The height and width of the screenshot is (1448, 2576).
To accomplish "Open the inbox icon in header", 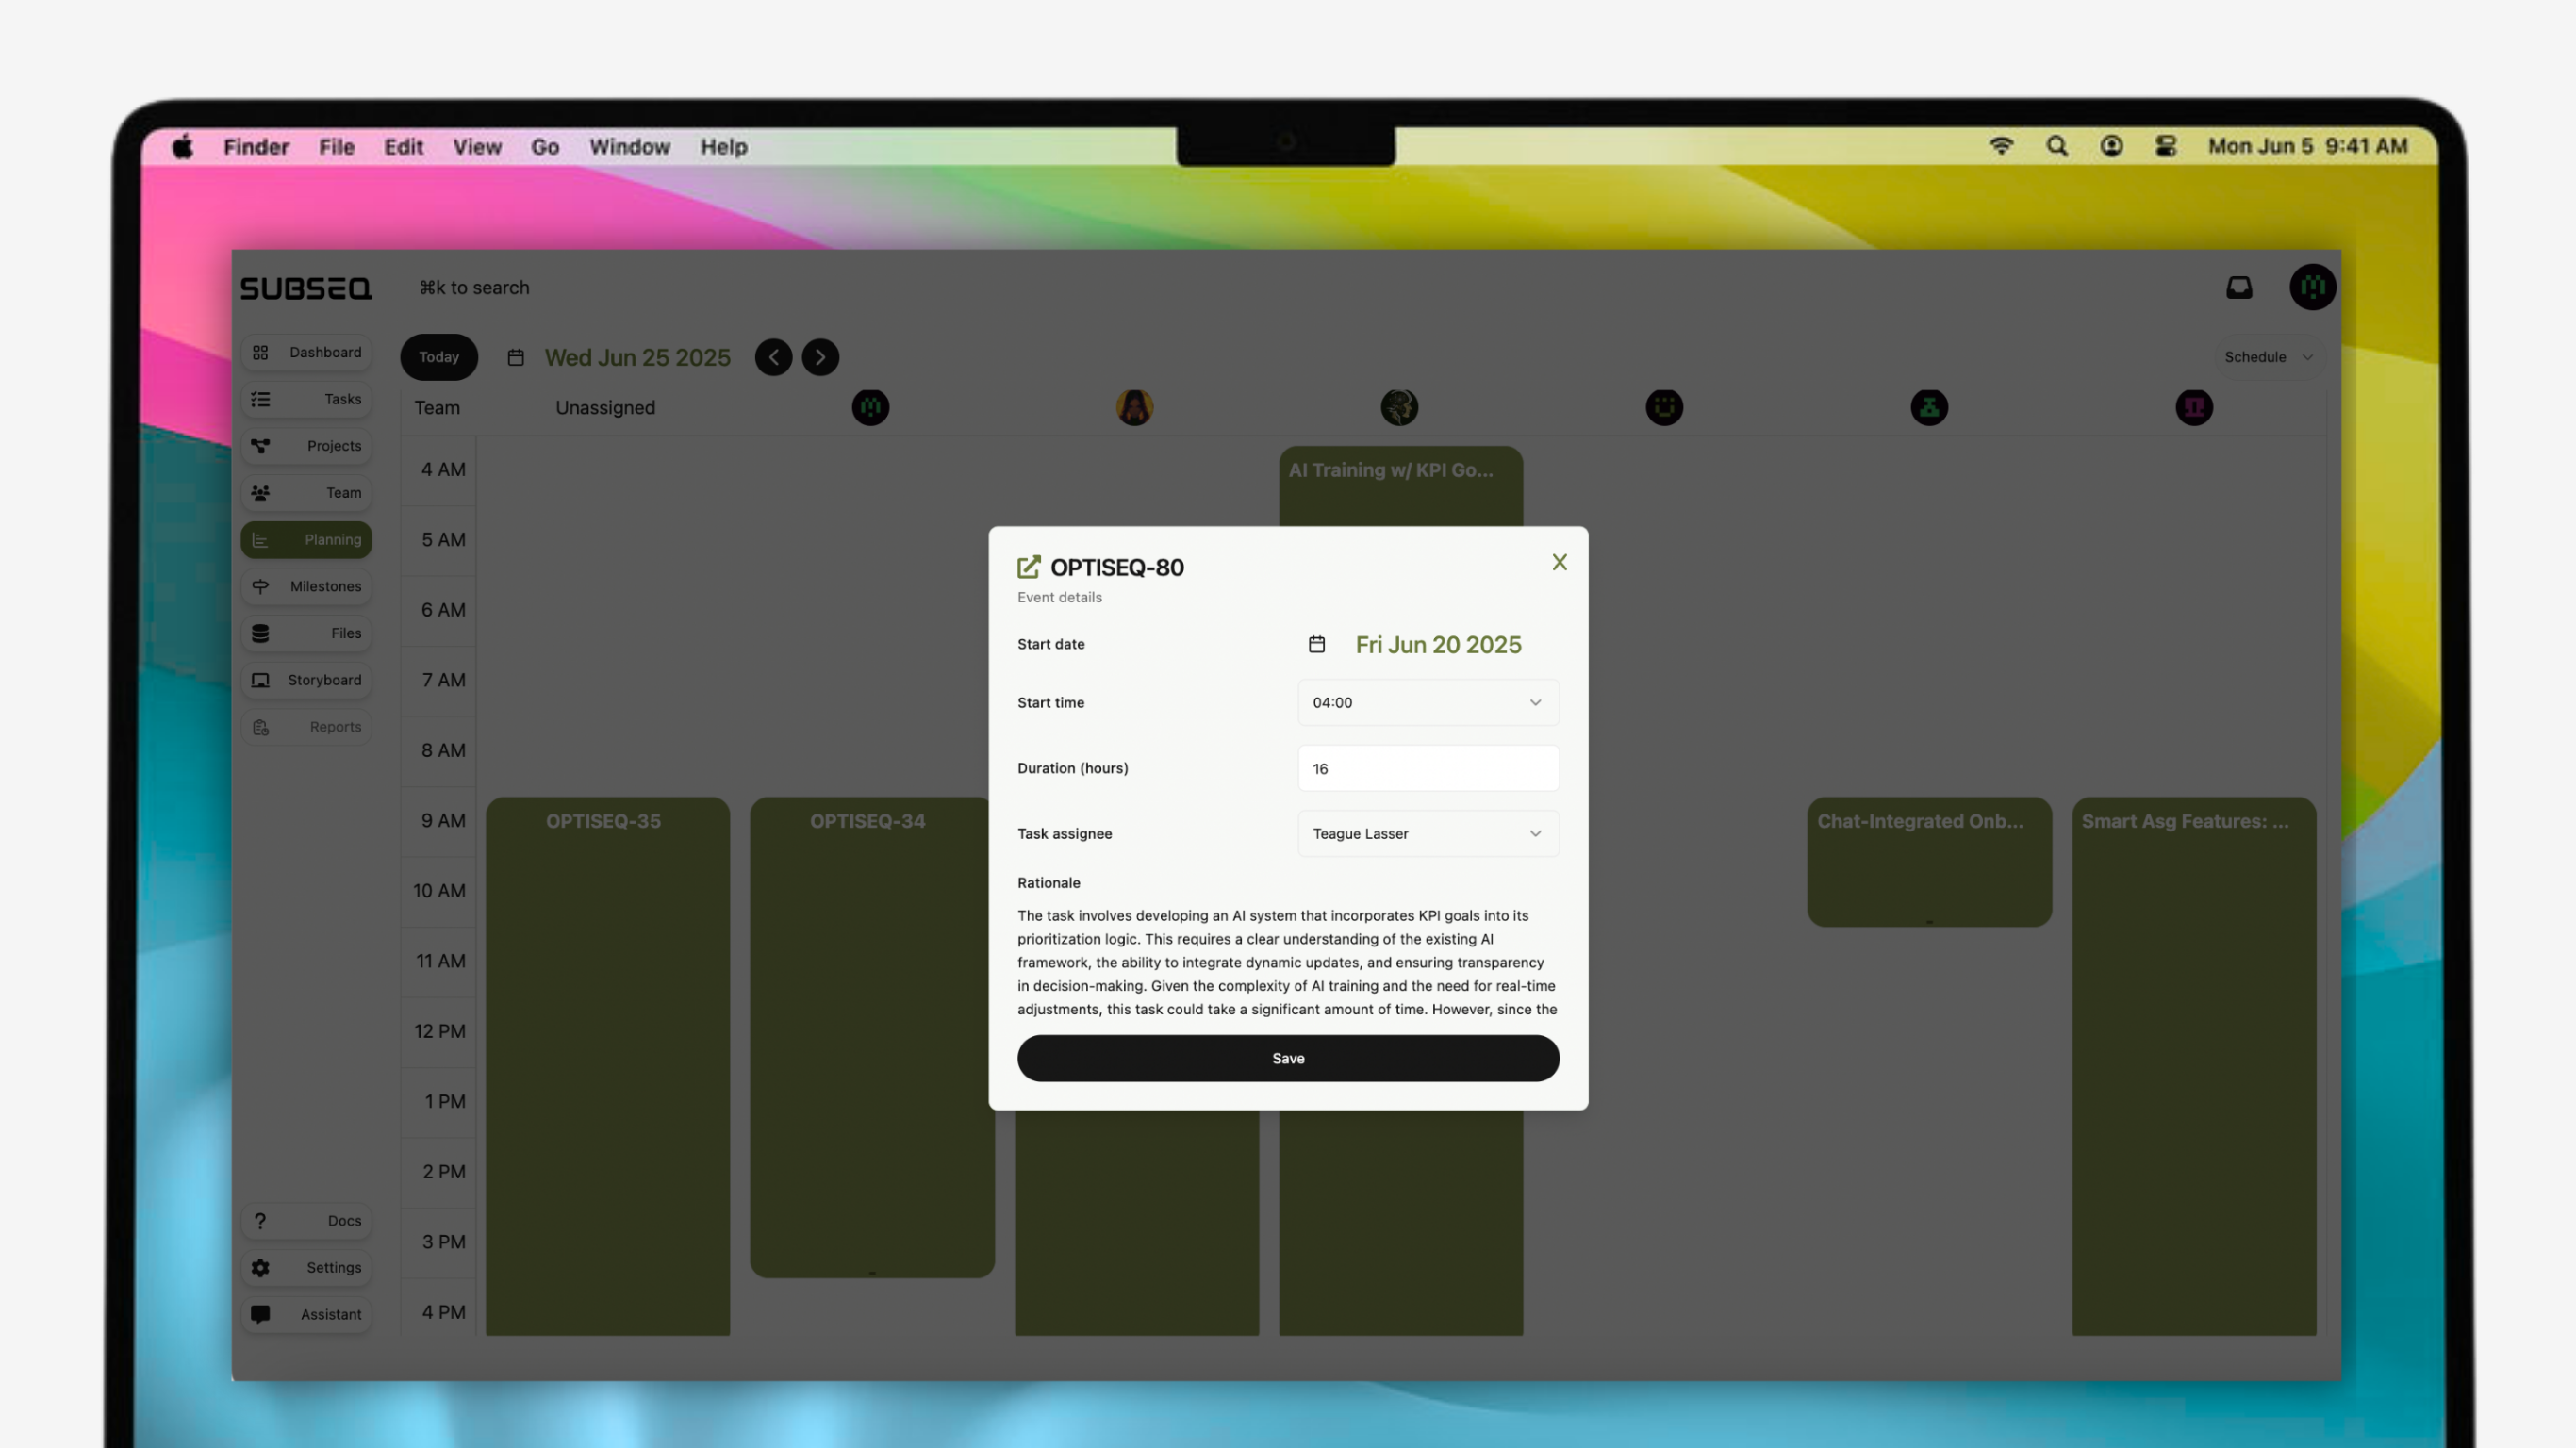I will click(x=2239, y=288).
